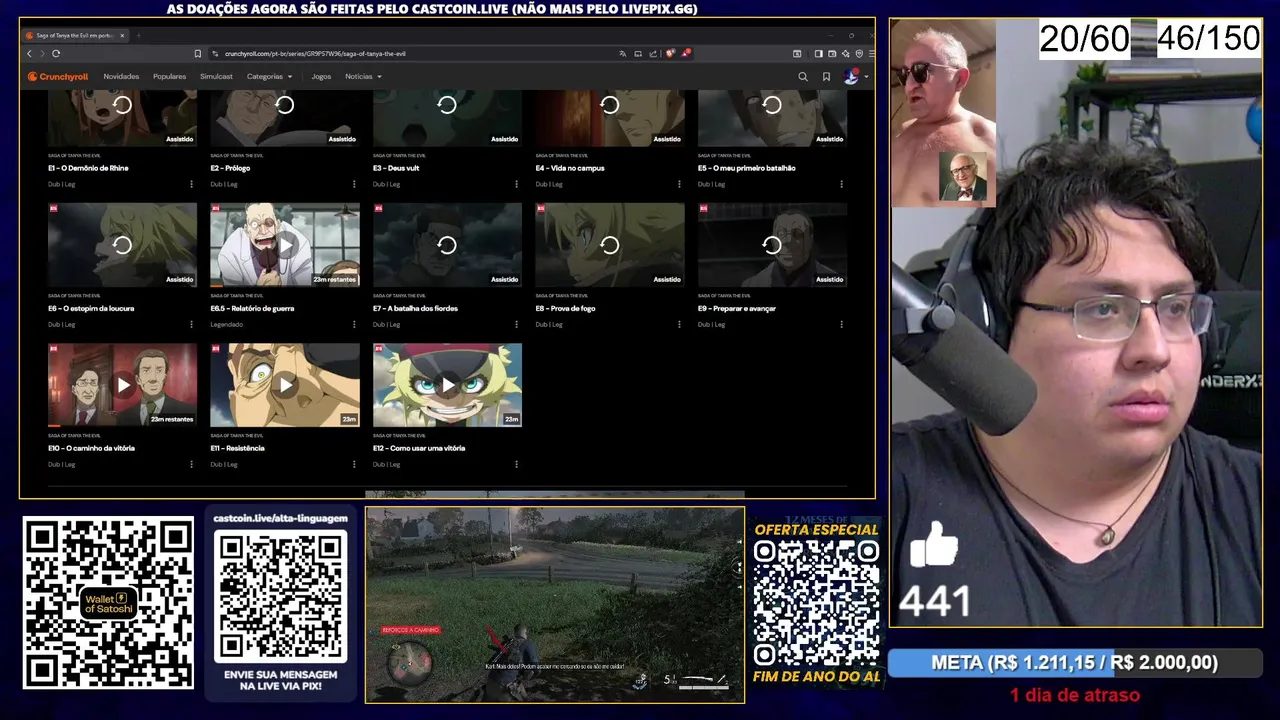This screenshot has width=1280, height=720.
Task: Play E12 Como usar uma vitória
Action: click(x=447, y=385)
